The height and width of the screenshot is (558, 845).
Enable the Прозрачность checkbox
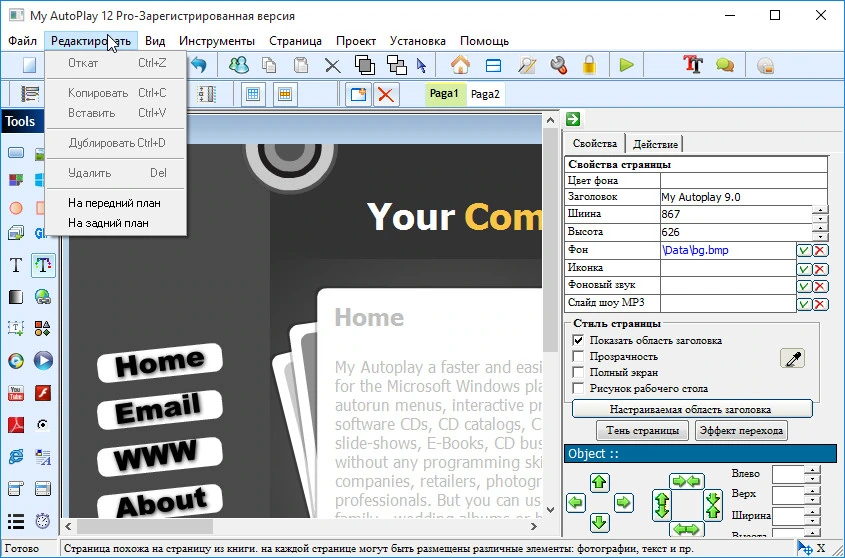(x=578, y=356)
